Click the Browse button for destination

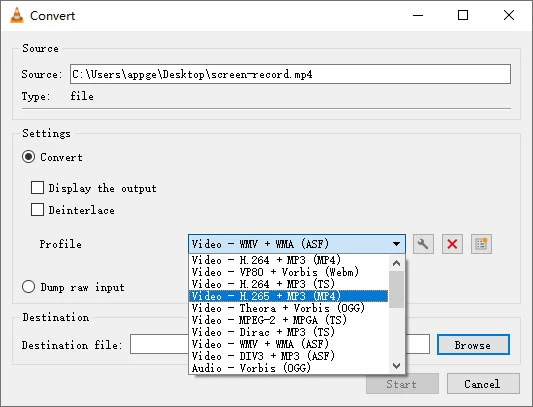pos(473,345)
